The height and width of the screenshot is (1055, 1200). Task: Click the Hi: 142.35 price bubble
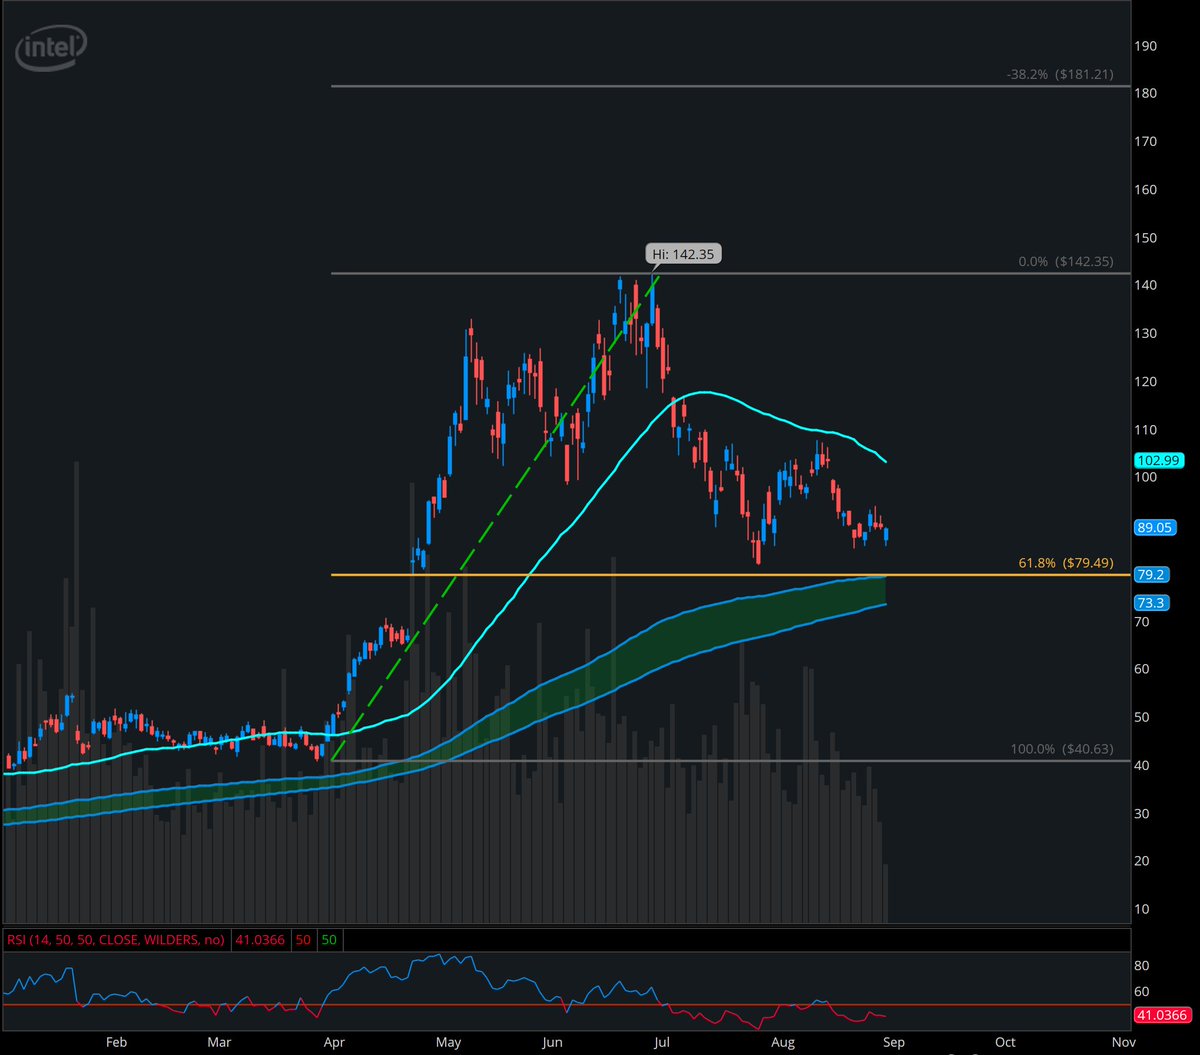(682, 255)
